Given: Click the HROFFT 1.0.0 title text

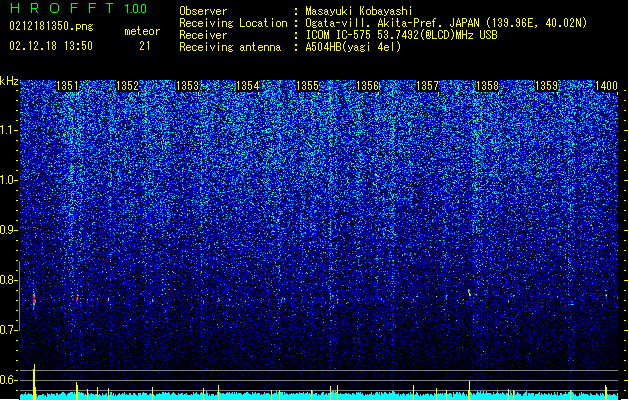Looking at the screenshot, I should click(79, 8).
